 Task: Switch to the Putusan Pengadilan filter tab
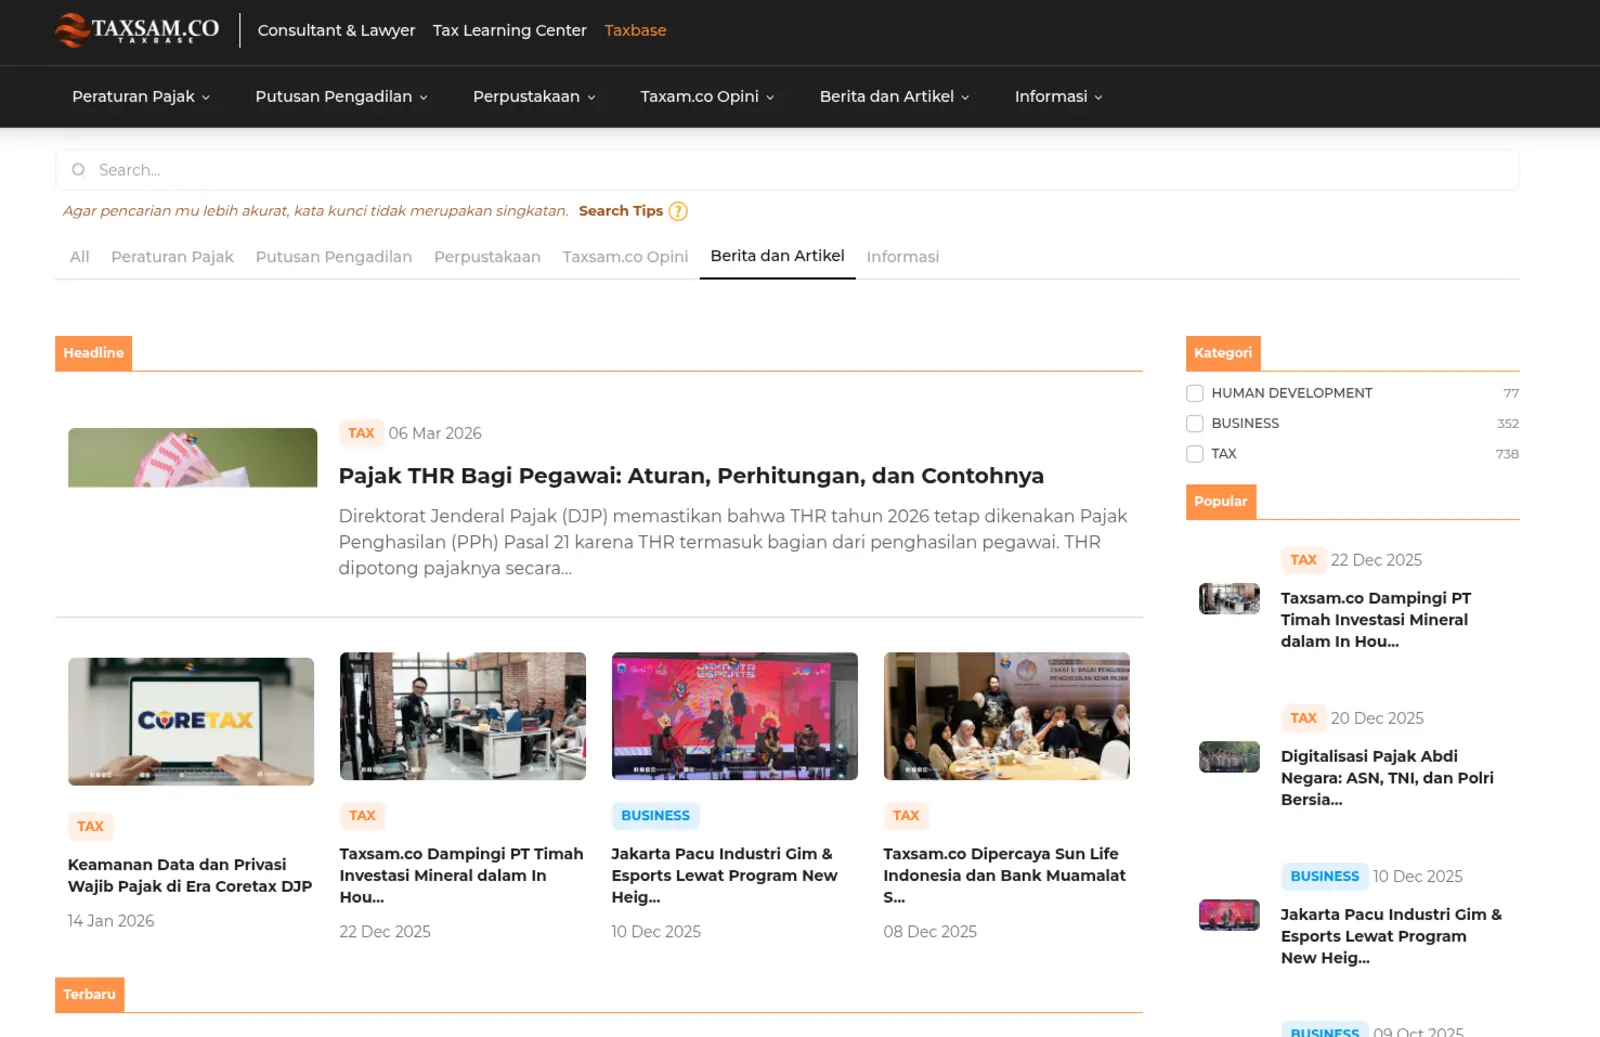coord(333,257)
